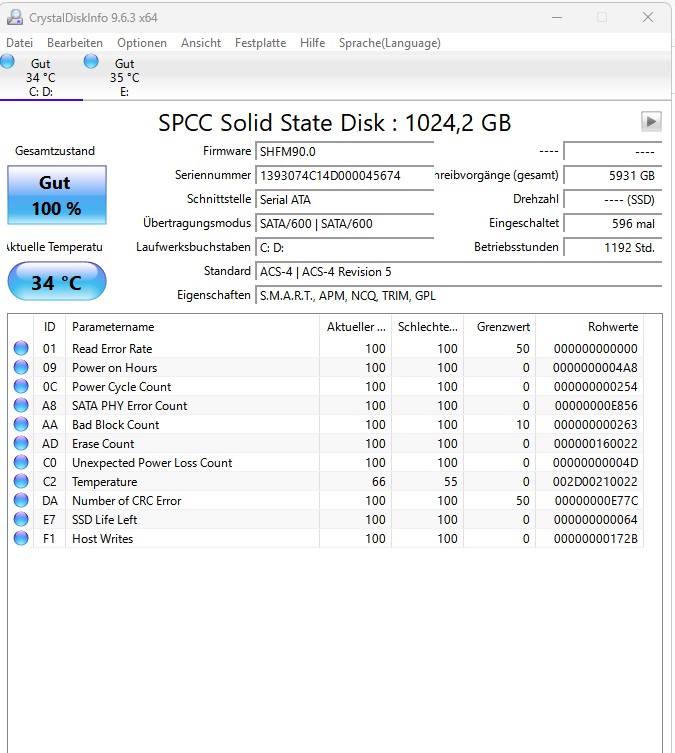Open the Sprache(Language) menu

(389, 43)
